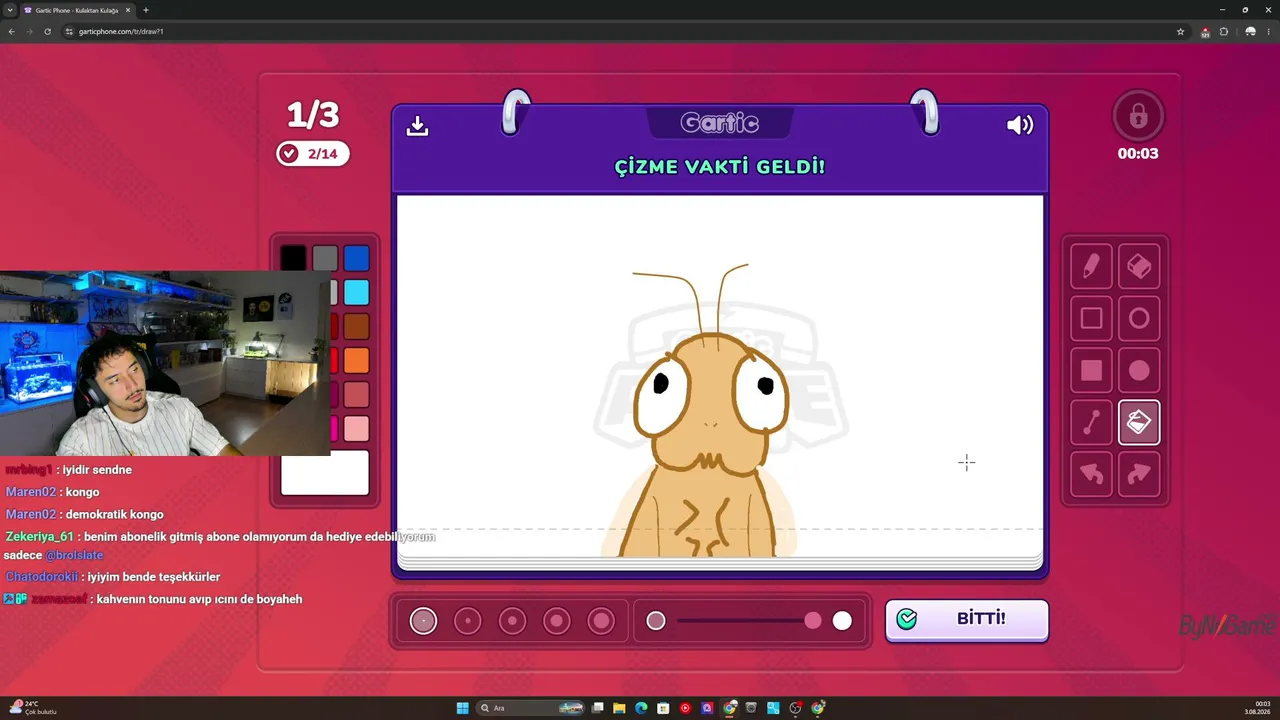The width and height of the screenshot is (1280, 720).
Task: Redo the last undone stroke
Action: (x=1139, y=474)
